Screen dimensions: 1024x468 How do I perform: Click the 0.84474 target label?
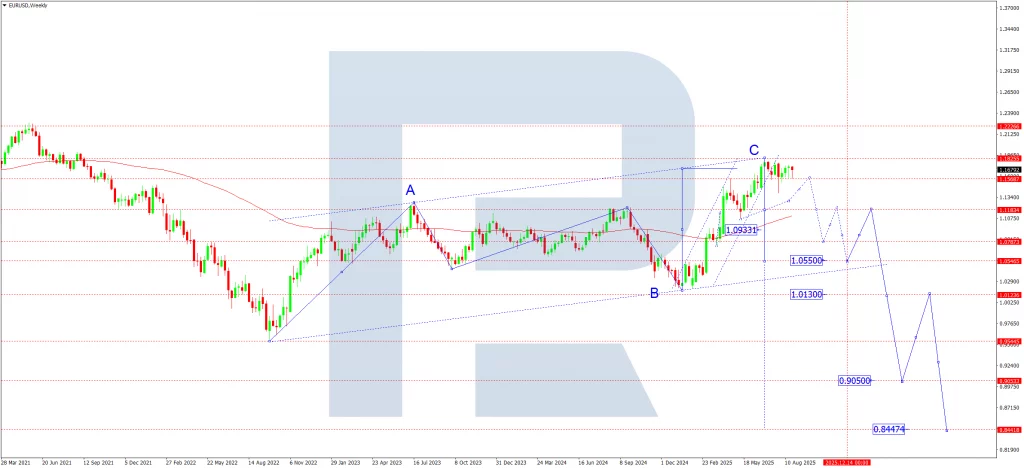(x=888, y=429)
